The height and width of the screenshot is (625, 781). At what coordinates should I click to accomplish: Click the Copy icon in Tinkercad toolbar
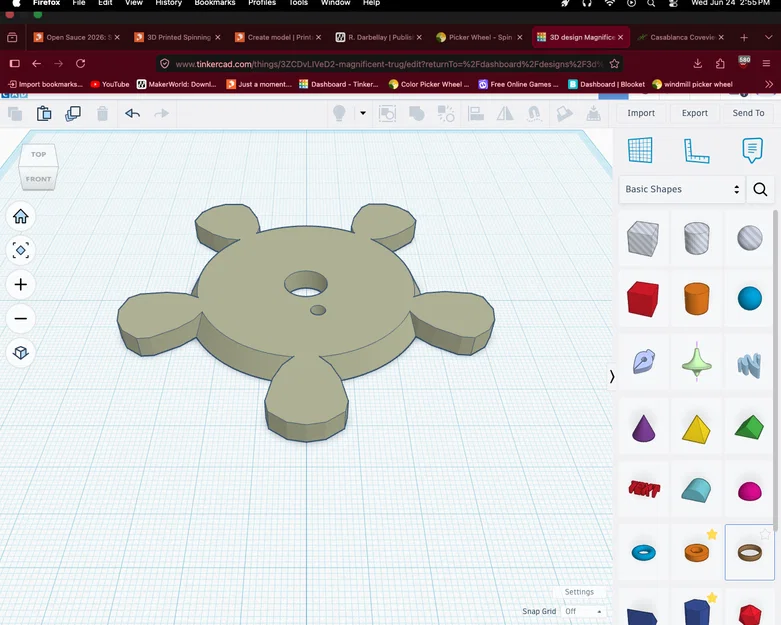tap(15, 114)
